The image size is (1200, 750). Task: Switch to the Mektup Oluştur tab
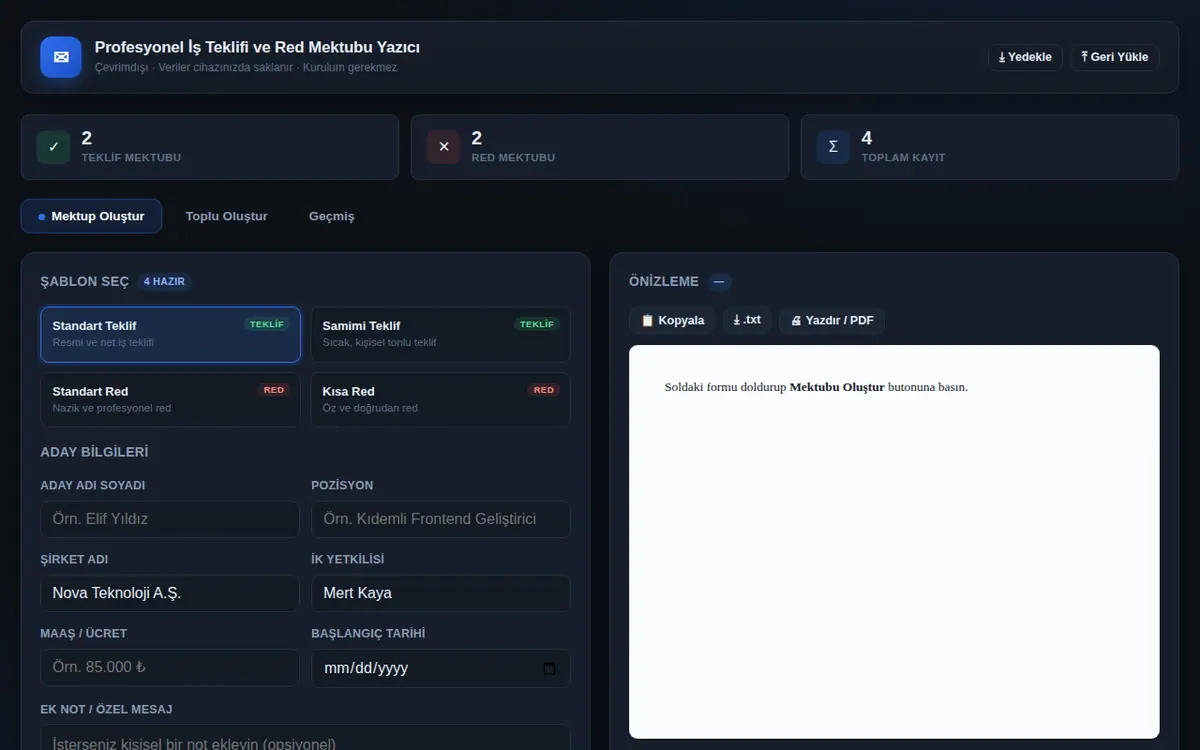(x=91, y=216)
